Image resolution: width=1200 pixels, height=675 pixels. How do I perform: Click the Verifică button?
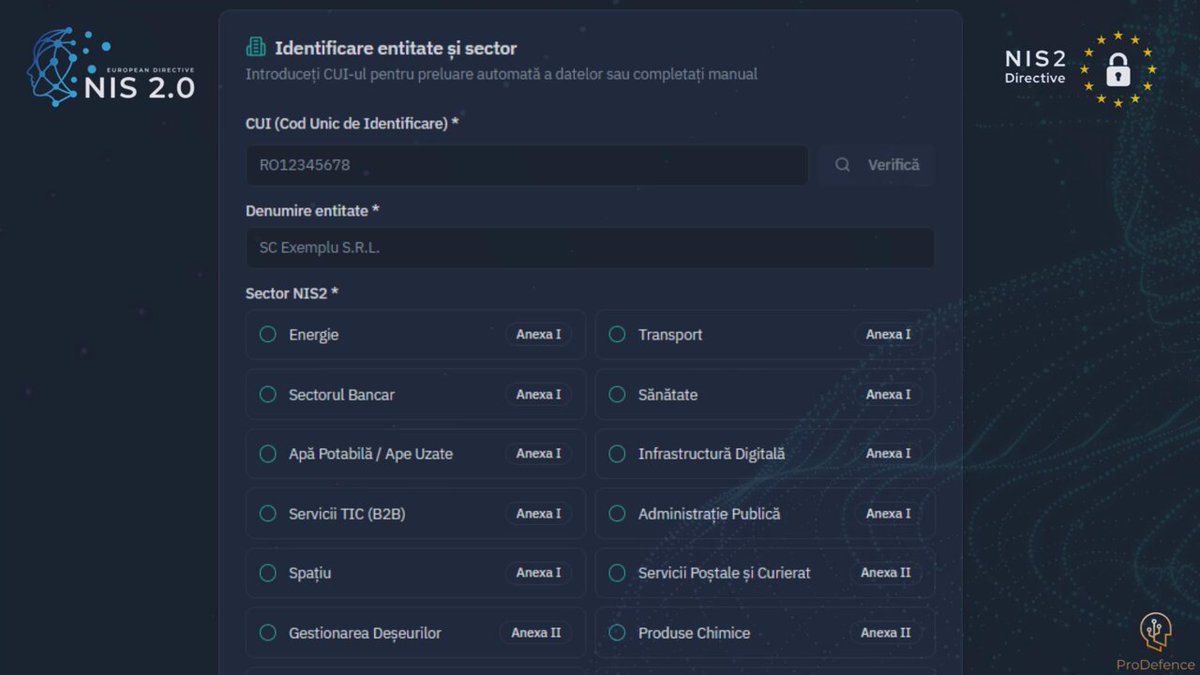click(877, 165)
